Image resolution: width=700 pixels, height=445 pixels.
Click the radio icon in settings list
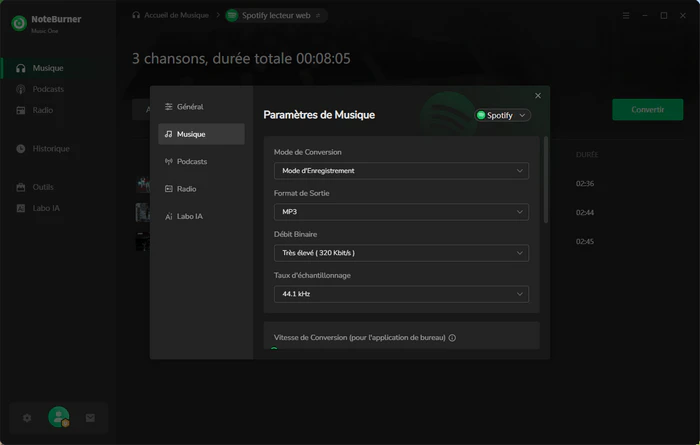[168, 189]
